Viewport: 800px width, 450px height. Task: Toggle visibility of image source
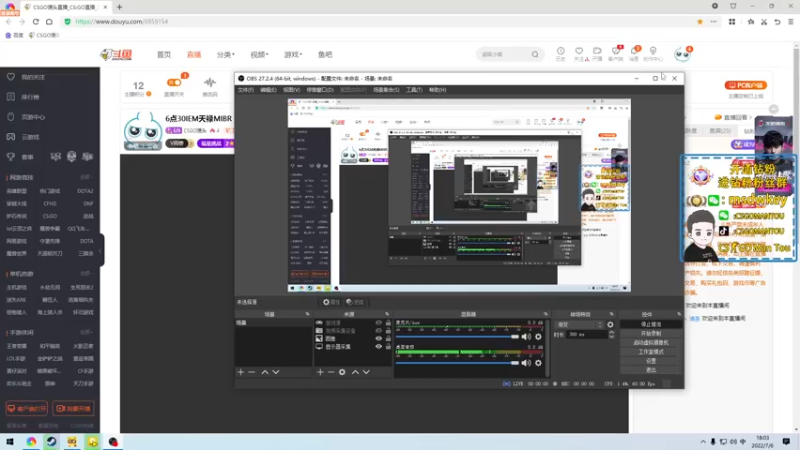pos(379,338)
